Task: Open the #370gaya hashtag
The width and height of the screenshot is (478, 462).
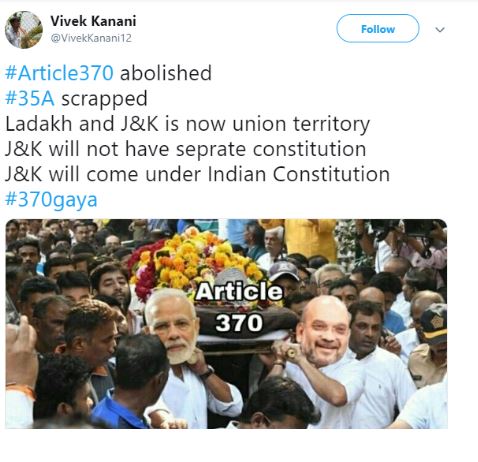Action: 51,200
